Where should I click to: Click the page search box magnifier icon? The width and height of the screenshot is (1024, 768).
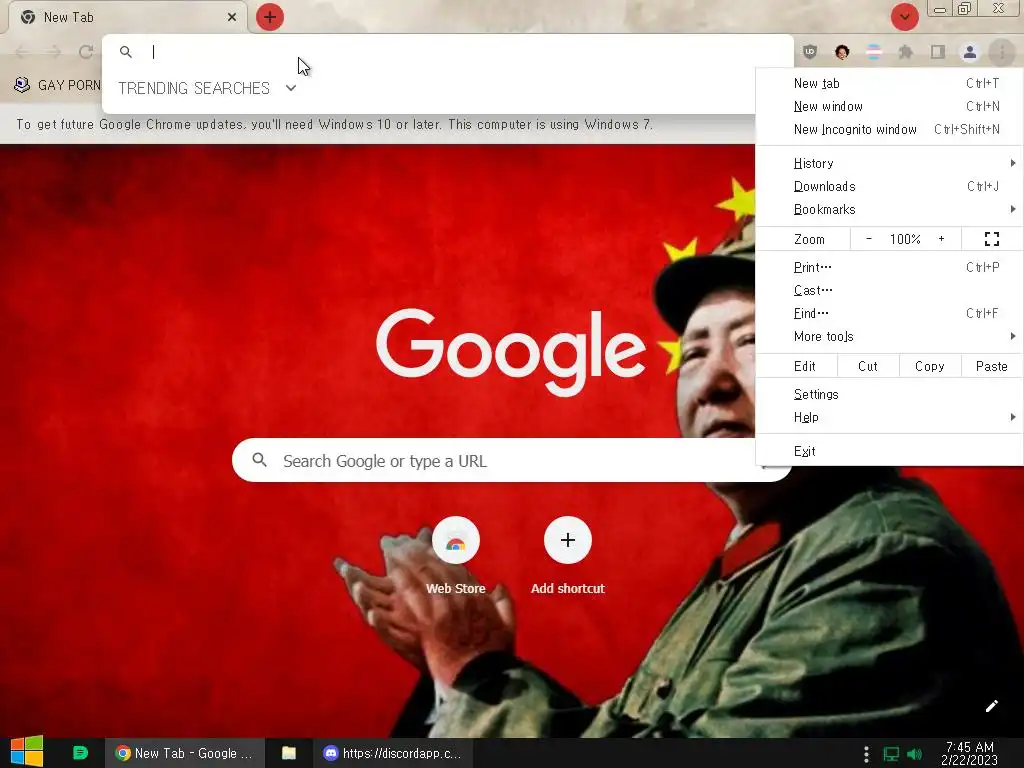(259, 460)
